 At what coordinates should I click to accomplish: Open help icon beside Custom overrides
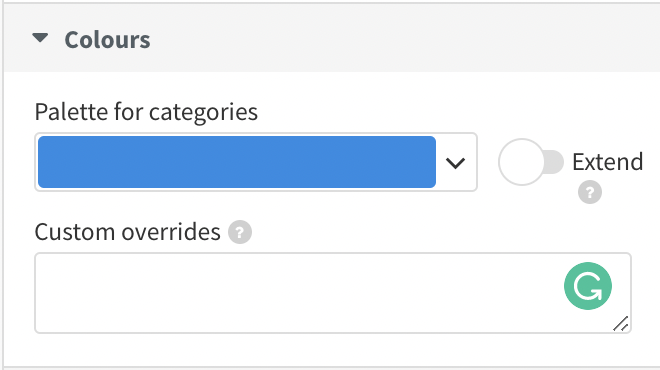tap(240, 232)
